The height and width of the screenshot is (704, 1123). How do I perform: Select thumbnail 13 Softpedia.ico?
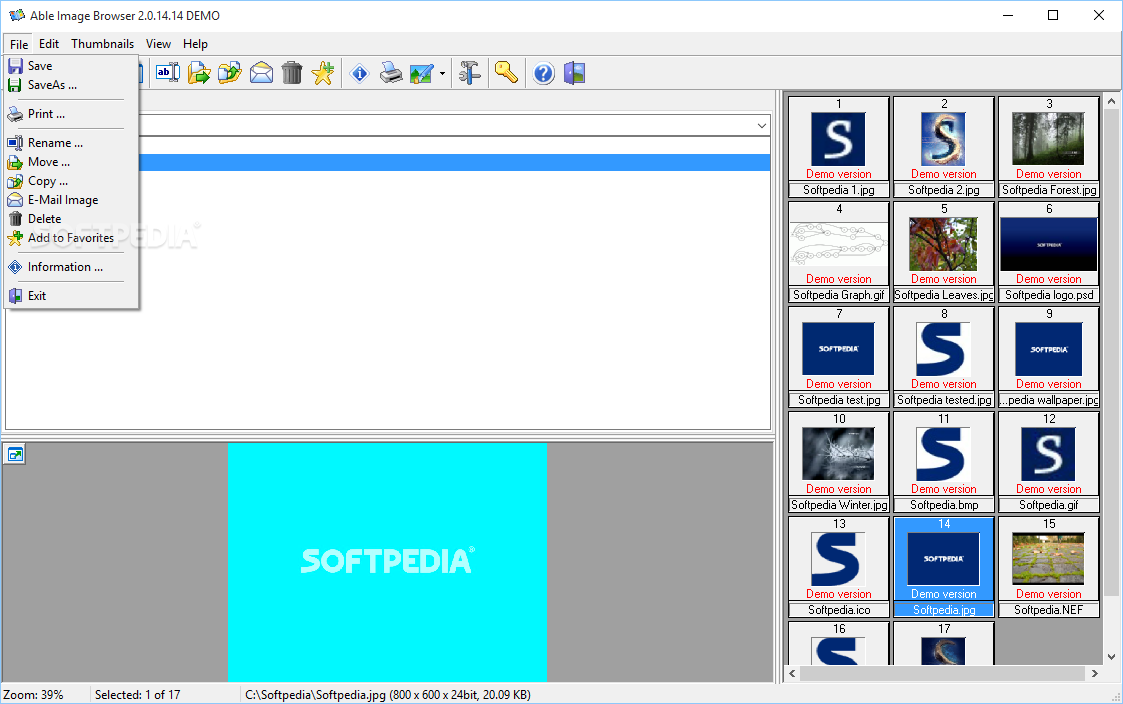point(839,567)
